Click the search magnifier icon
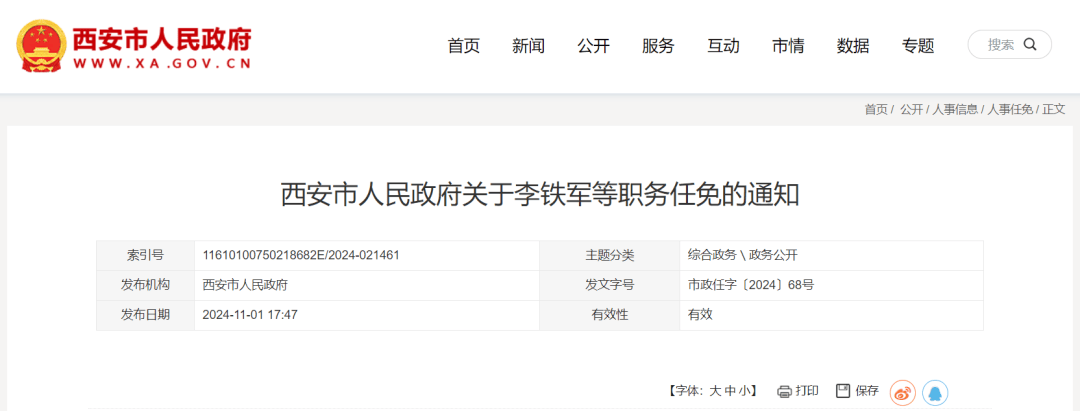The width and height of the screenshot is (1080, 411). [x=1030, y=45]
